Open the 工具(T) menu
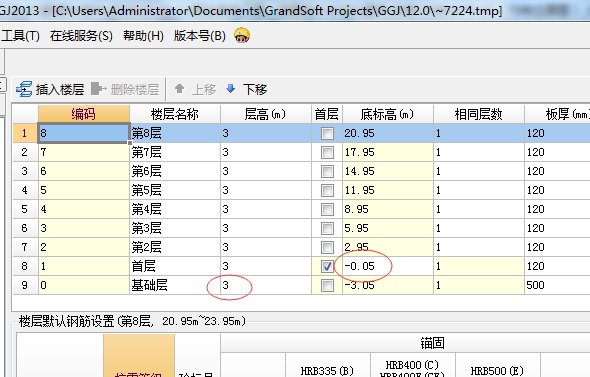This screenshot has height=377, width=590. (x=20, y=36)
